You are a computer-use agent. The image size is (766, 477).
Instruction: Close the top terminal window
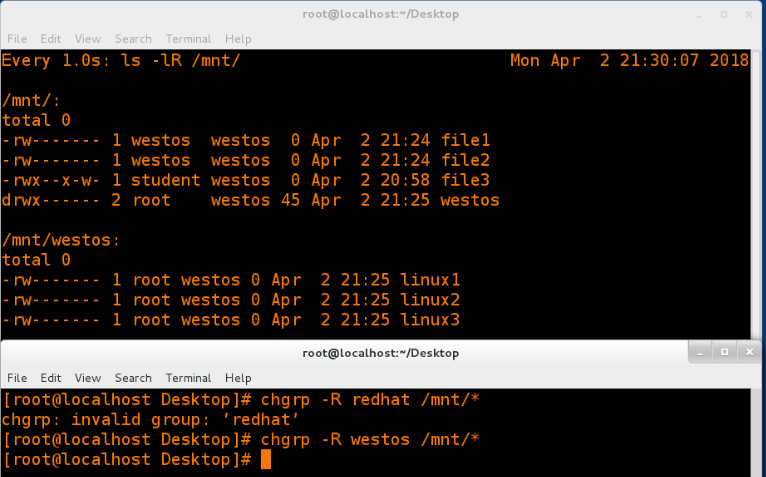click(748, 15)
